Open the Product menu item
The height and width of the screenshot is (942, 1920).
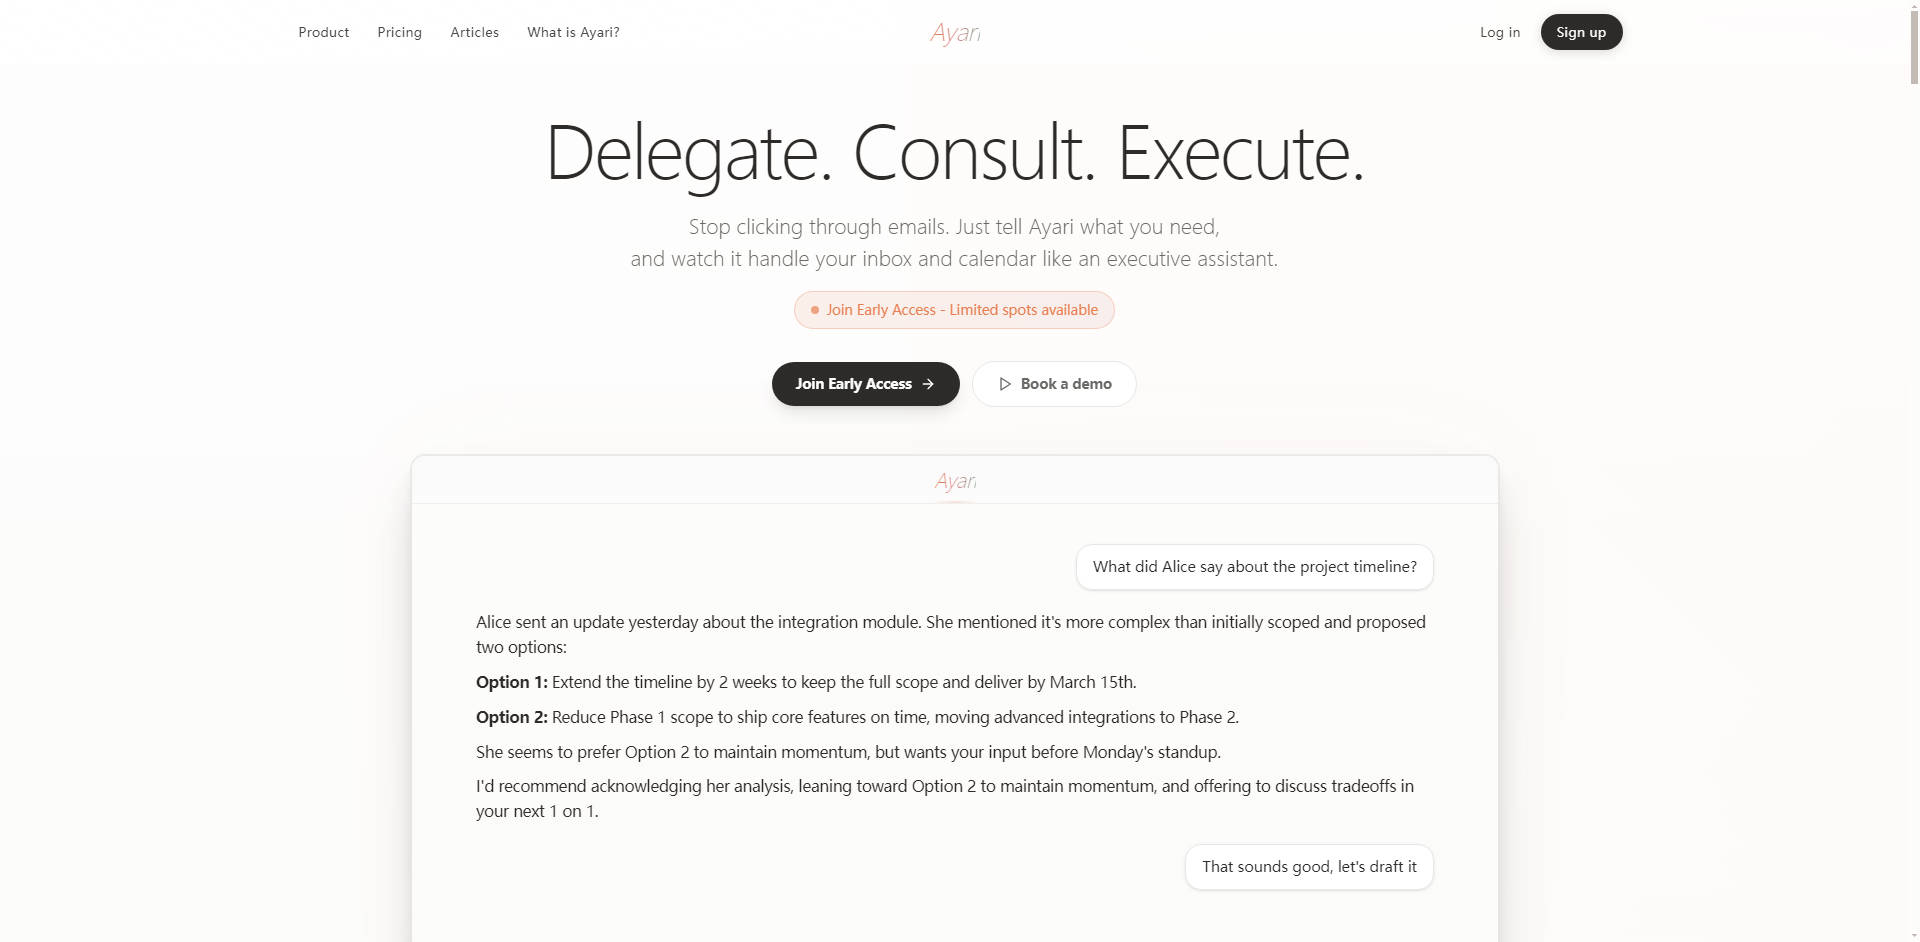[324, 32]
